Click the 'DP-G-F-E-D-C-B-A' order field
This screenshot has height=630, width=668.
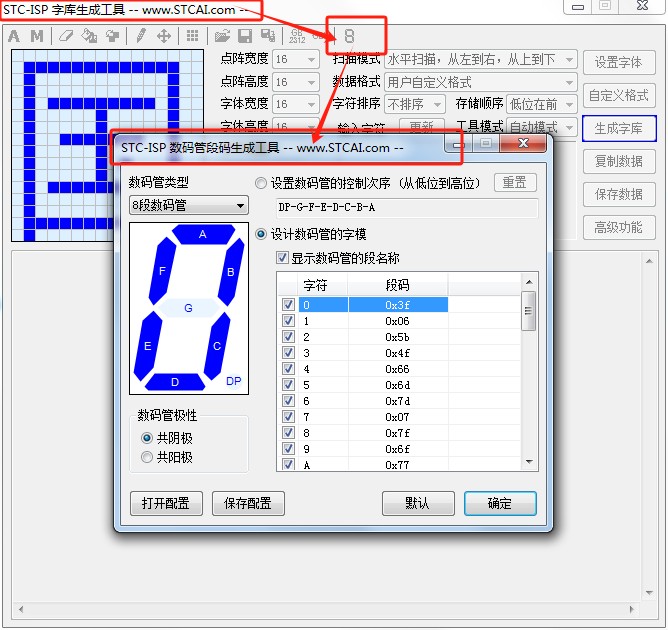click(407, 207)
